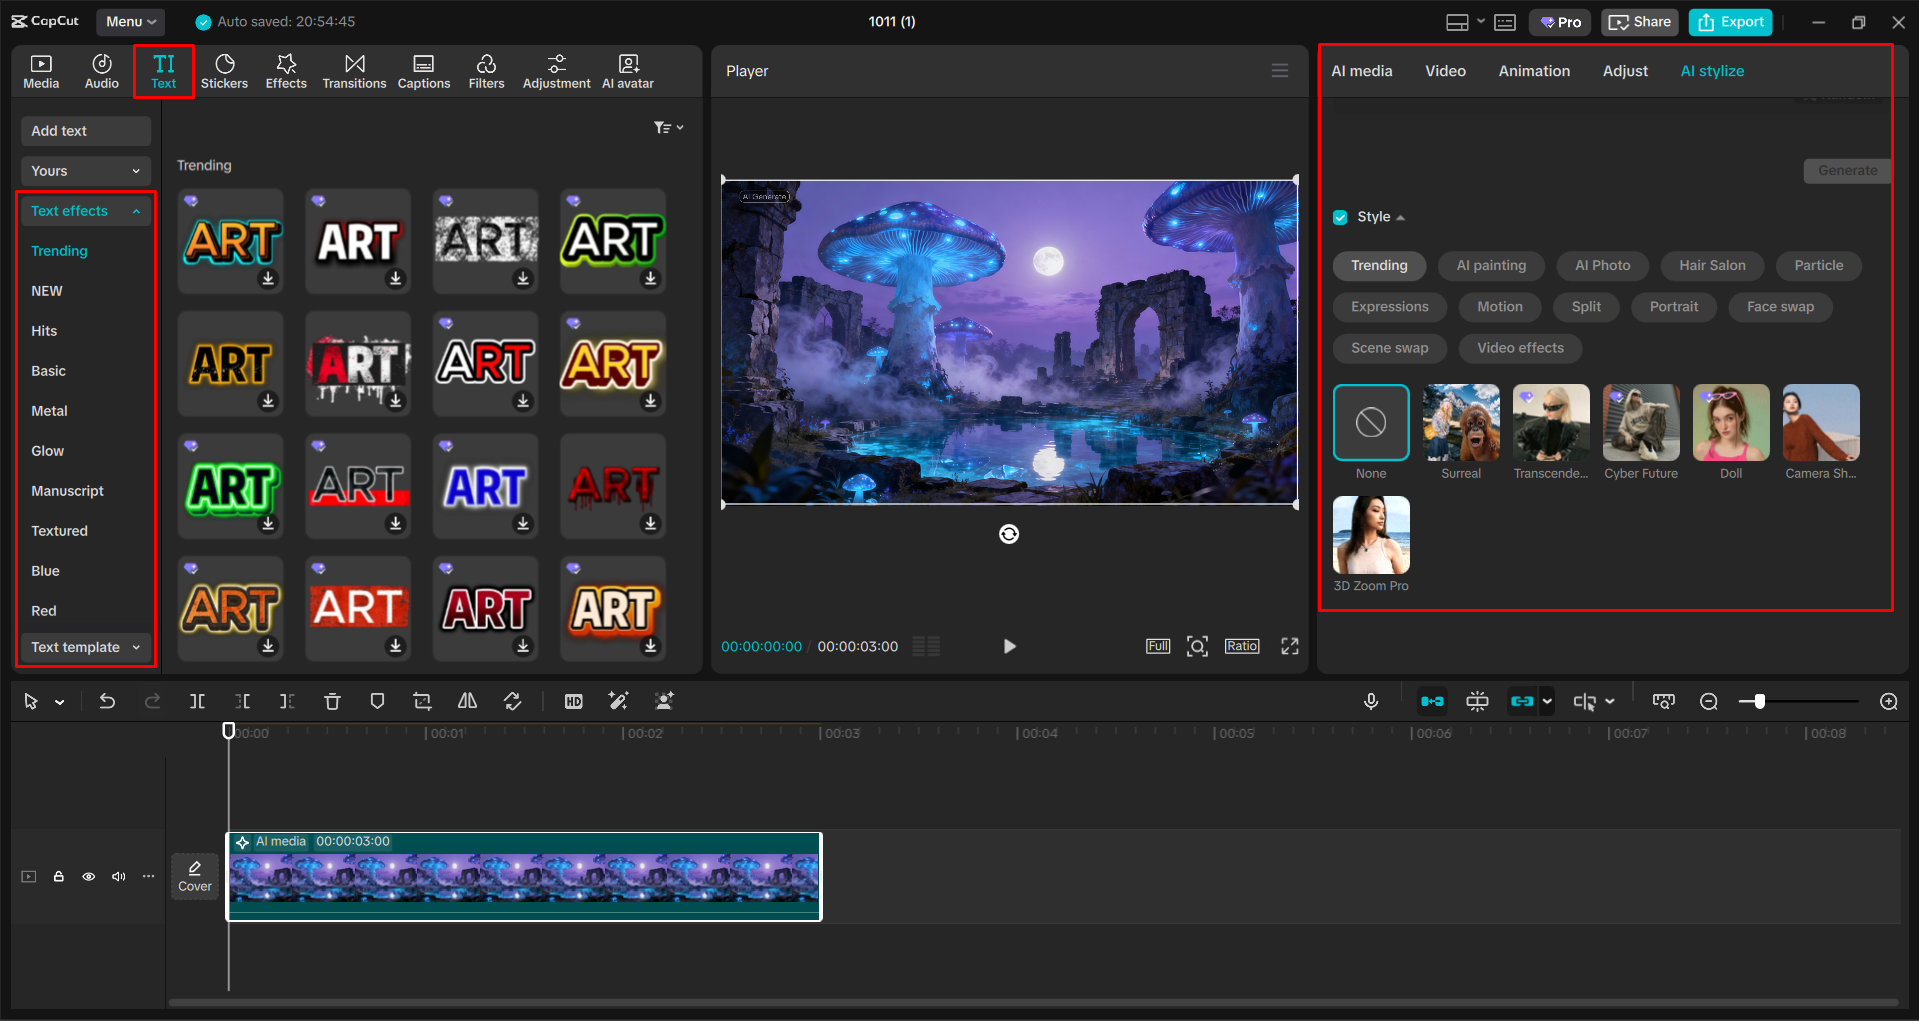Viewport: 1919px width, 1021px height.
Task: Select the Transitions panel
Action: (353, 70)
